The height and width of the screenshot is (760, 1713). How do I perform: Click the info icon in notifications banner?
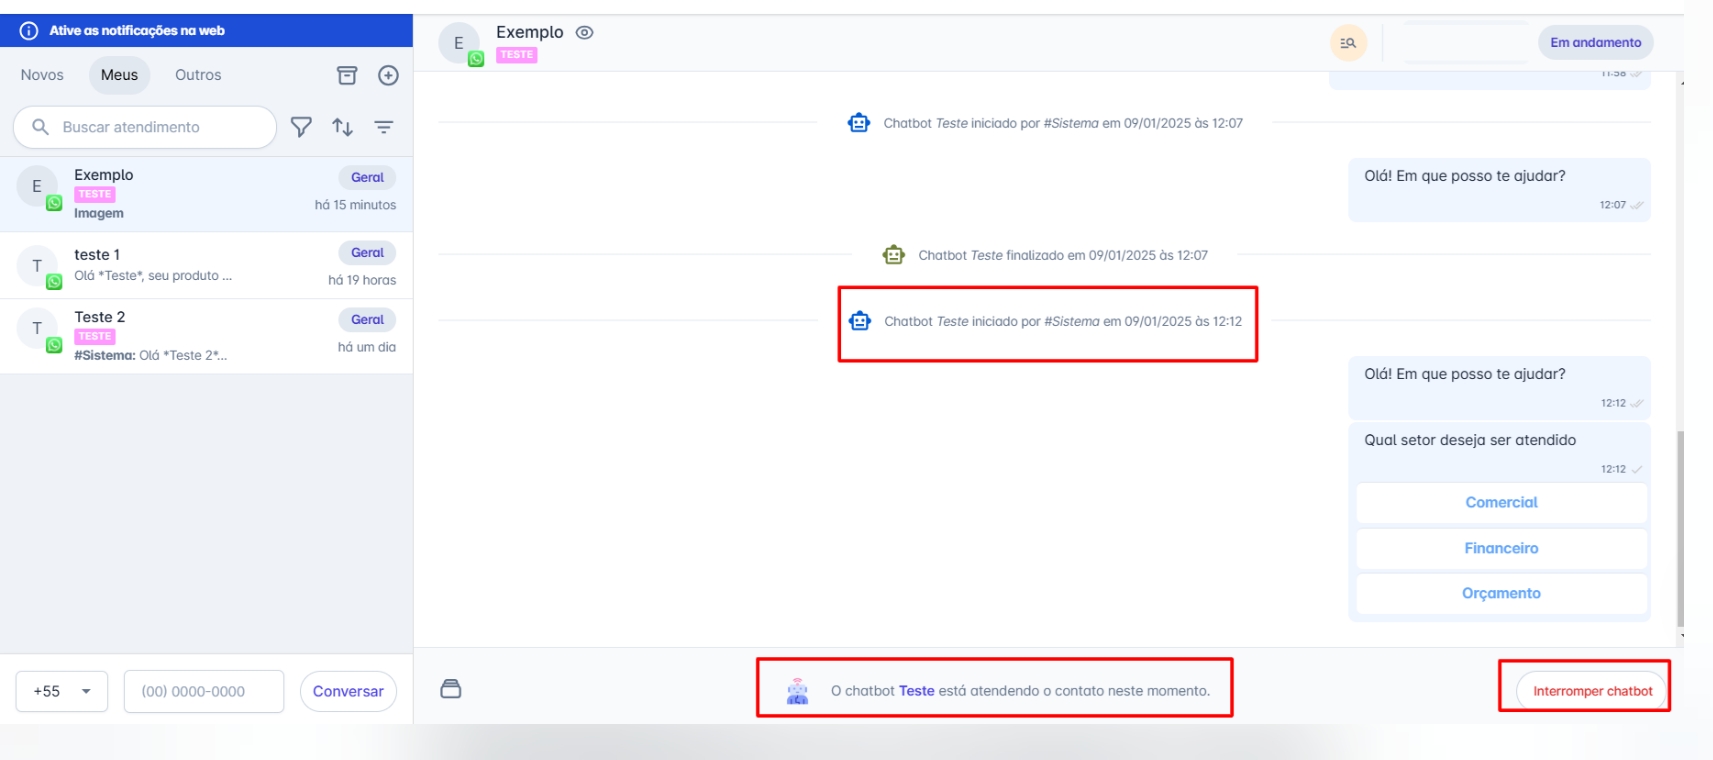[x=29, y=31]
